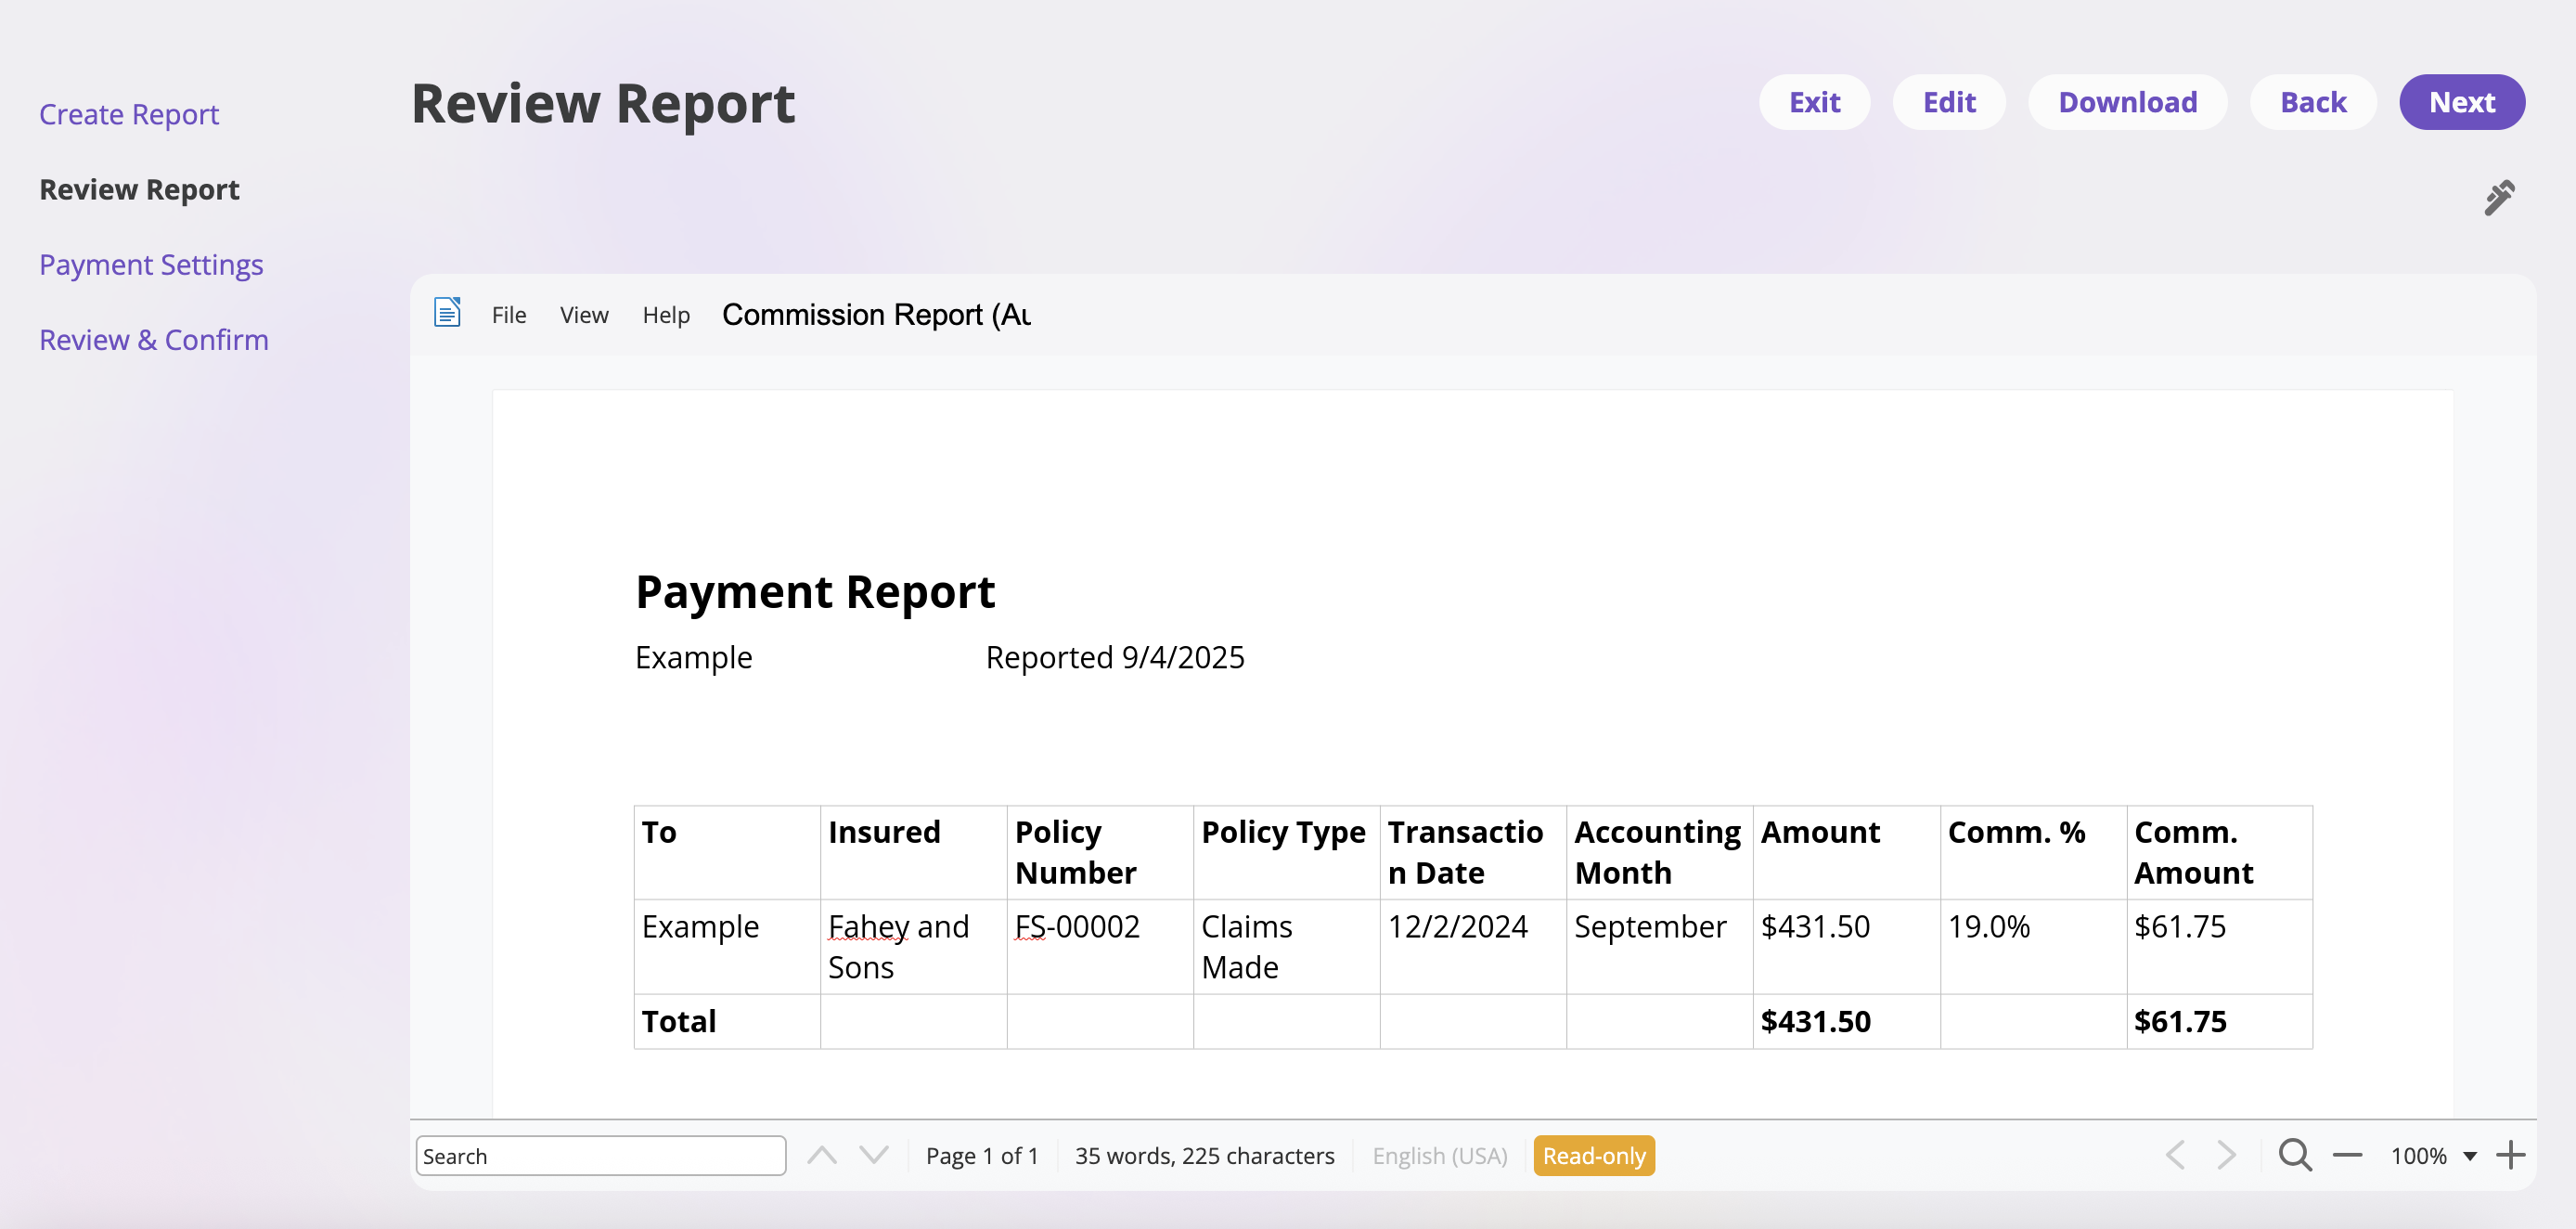Zoom out with the minus icon
2576x1229 pixels.
tap(2347, 1155)
